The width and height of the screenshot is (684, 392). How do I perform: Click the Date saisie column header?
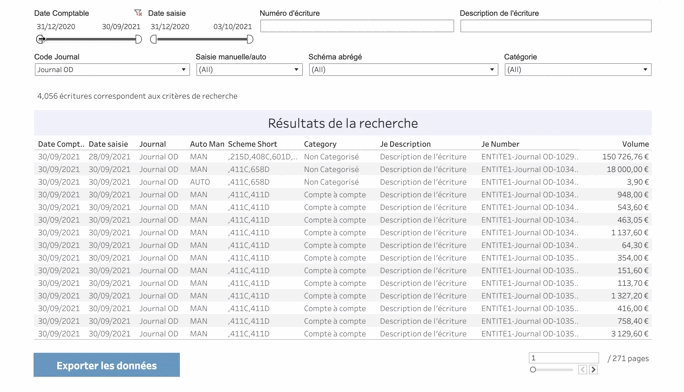pyautogui.click(x=108, y=144)
